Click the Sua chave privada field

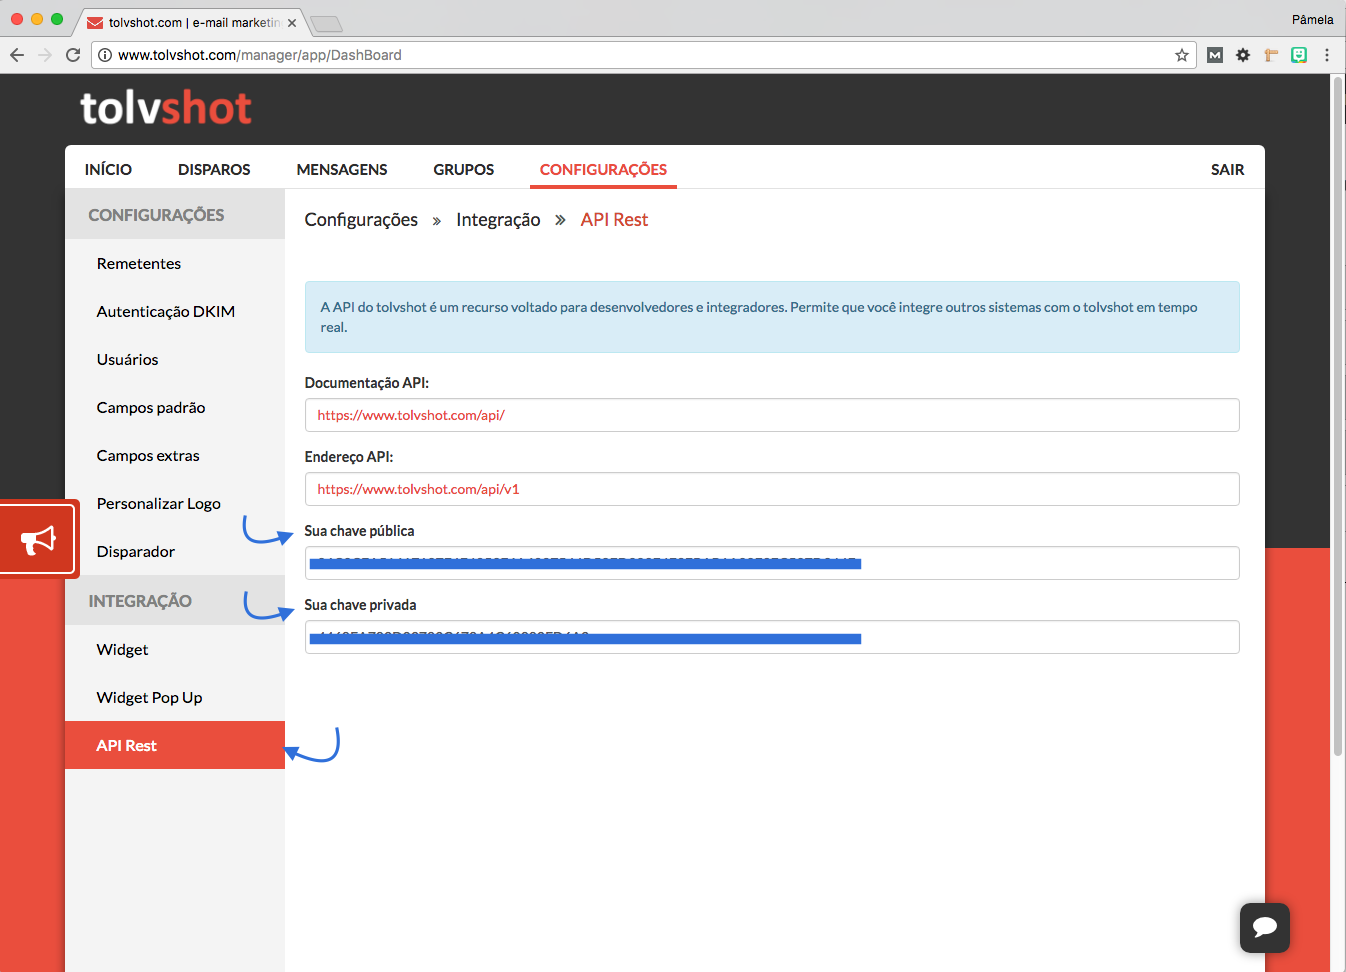point(772,637)
